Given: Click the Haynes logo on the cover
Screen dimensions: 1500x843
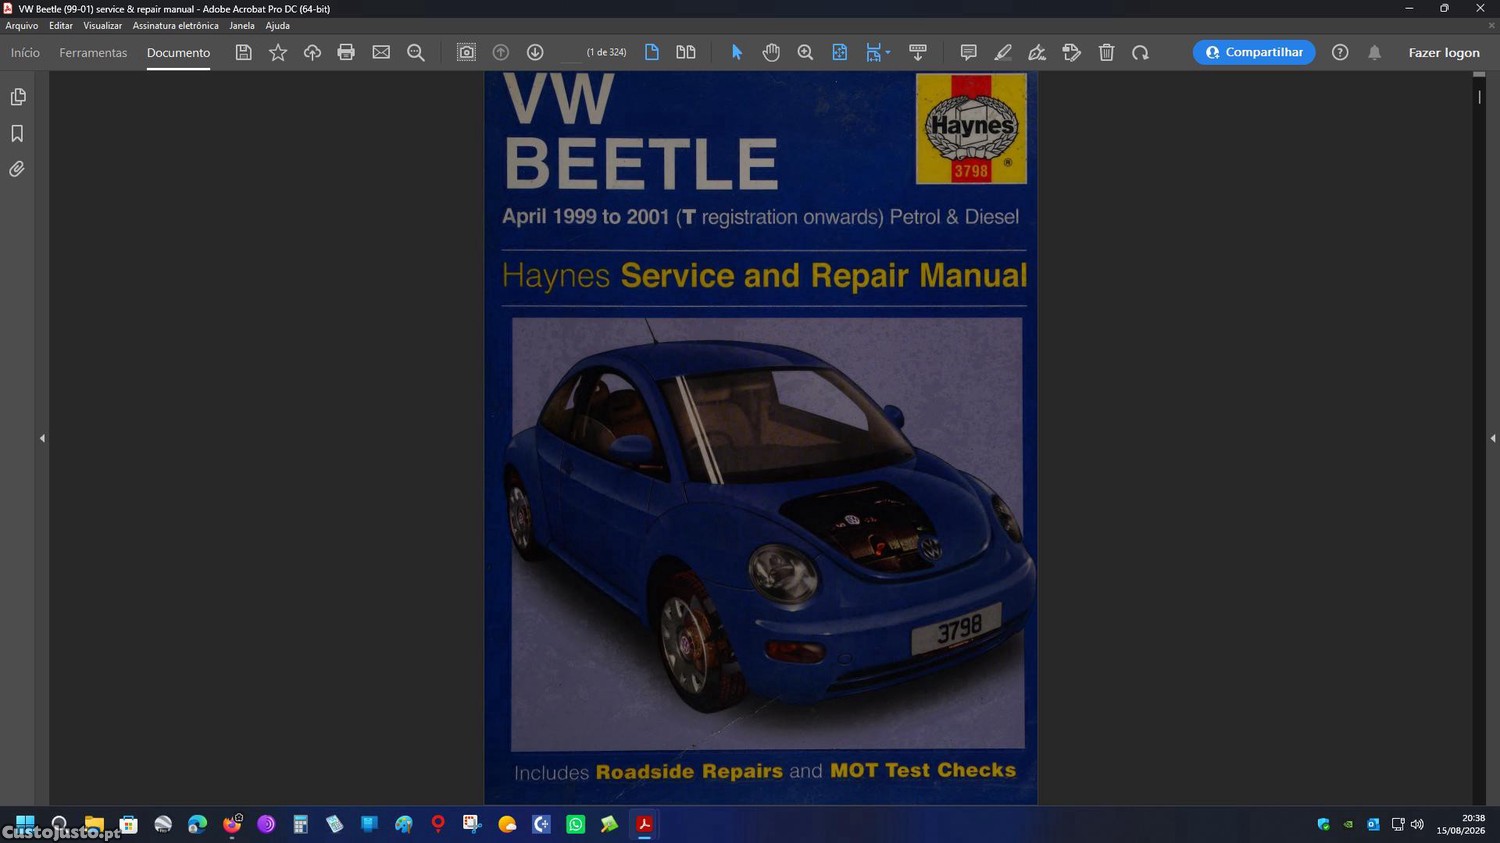Looking at the screenshot, I should click(x=971, y=129).
